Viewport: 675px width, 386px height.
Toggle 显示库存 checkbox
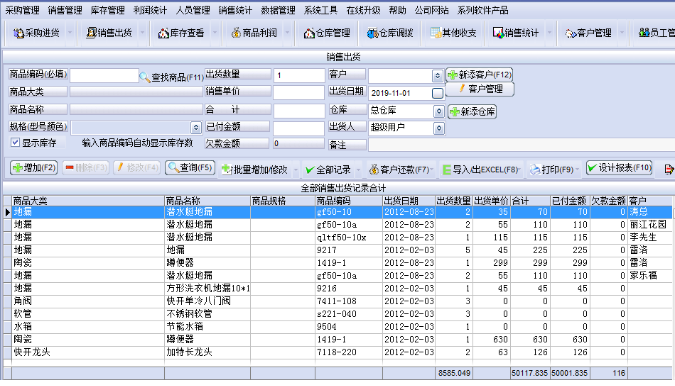point(15,142)
